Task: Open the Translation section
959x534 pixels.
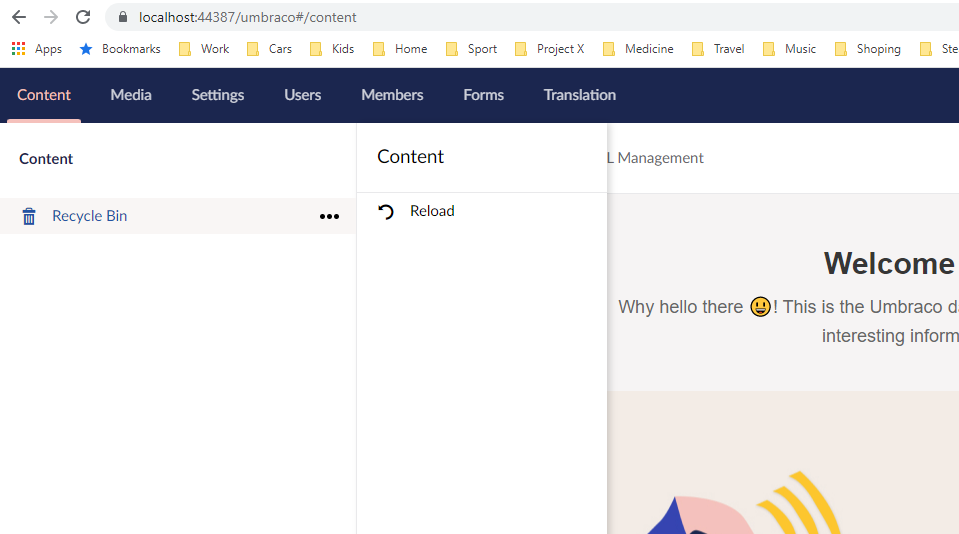Action: 579,95
